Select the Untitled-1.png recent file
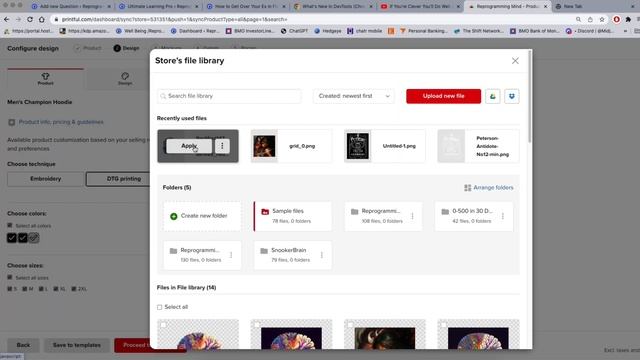This screenshot has height=360, width=640. [x=384, y=146]
